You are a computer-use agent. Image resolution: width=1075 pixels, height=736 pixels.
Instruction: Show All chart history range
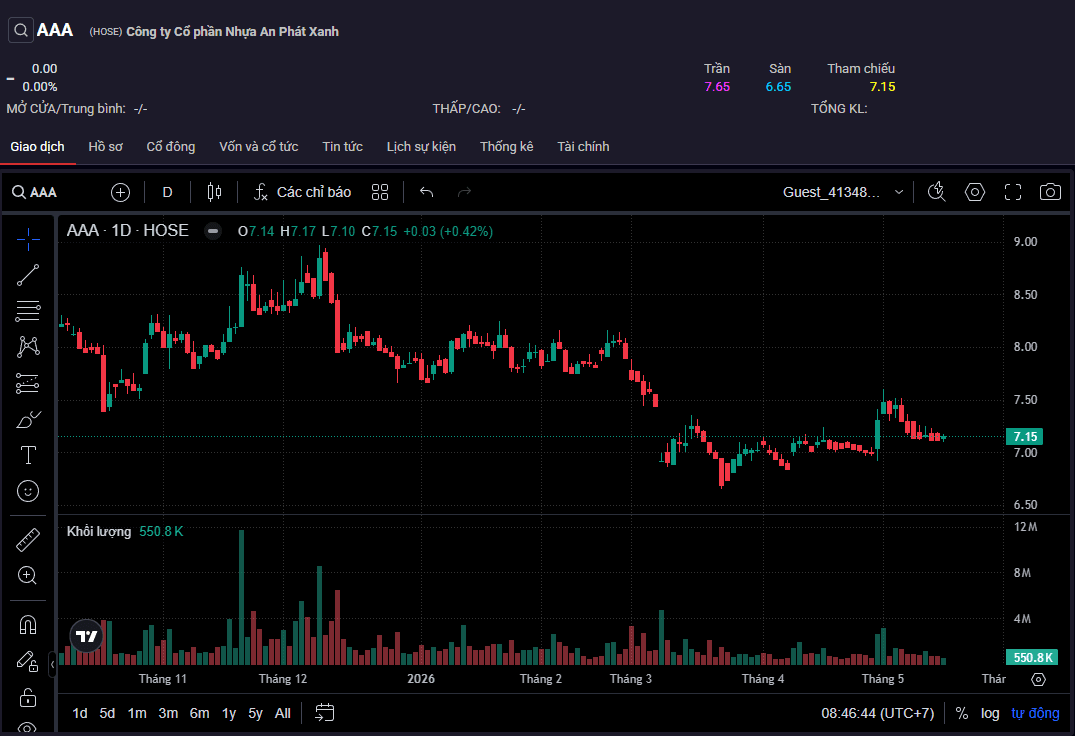click(282, 713)
